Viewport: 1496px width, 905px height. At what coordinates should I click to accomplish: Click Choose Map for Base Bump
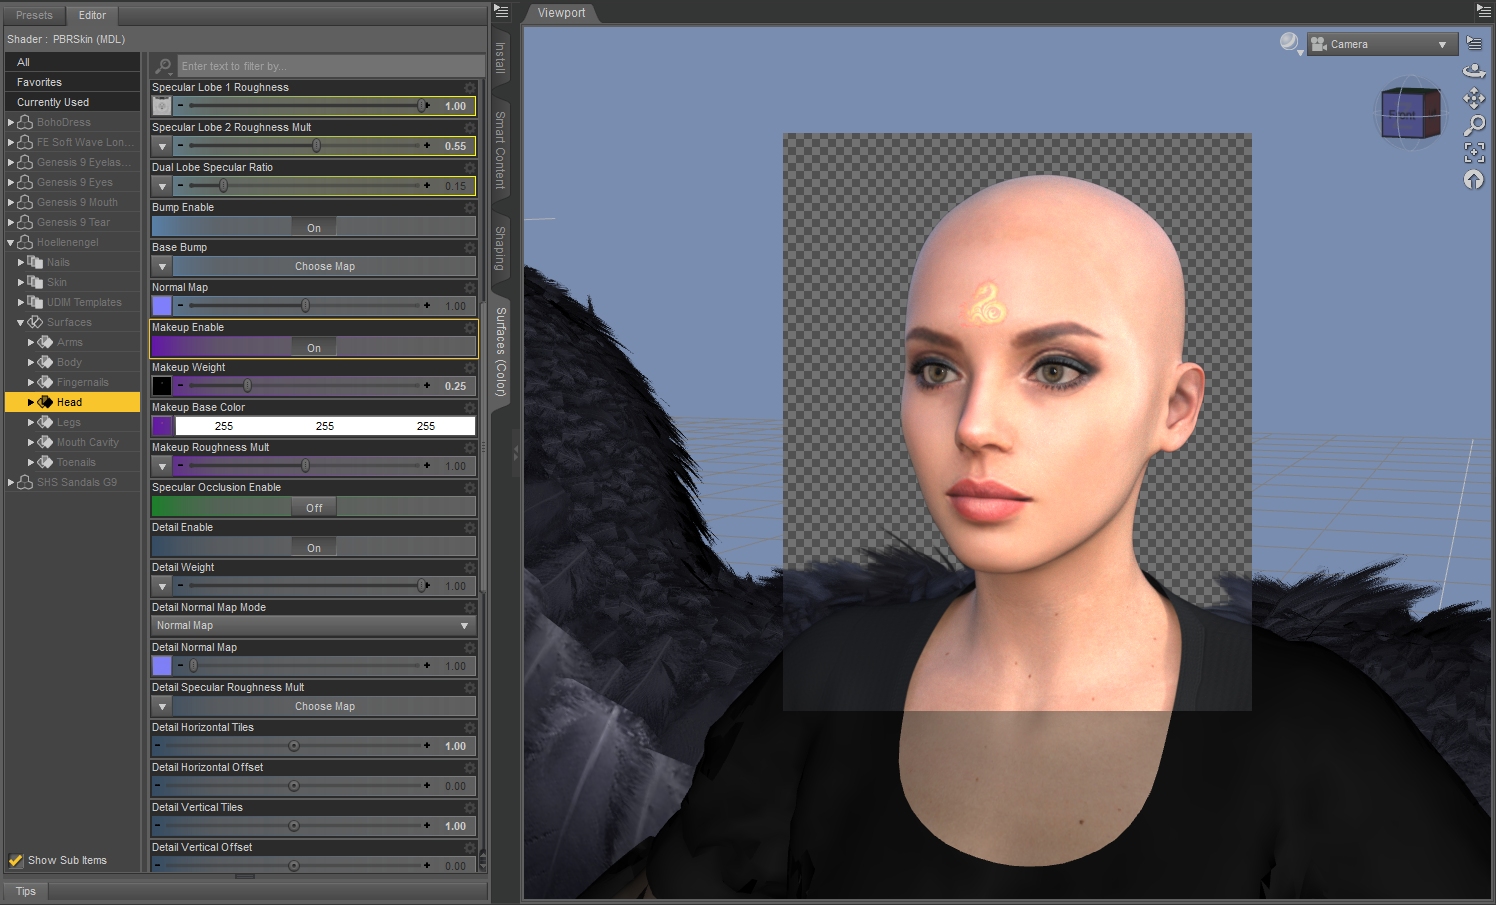tap(324, 266)
